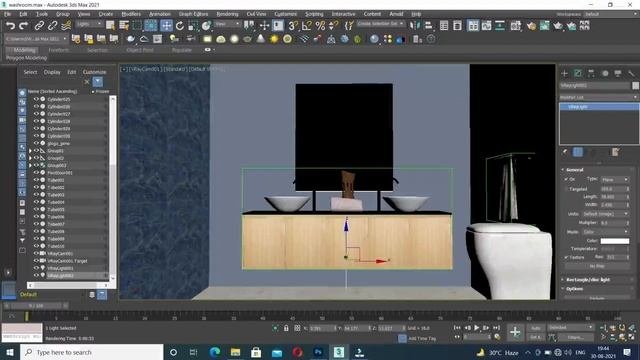Toggle the Percent Snap icon
Image resolution: width=640 pixels, height=360 pixels.
pyautogui.click(x=320, y=26)
